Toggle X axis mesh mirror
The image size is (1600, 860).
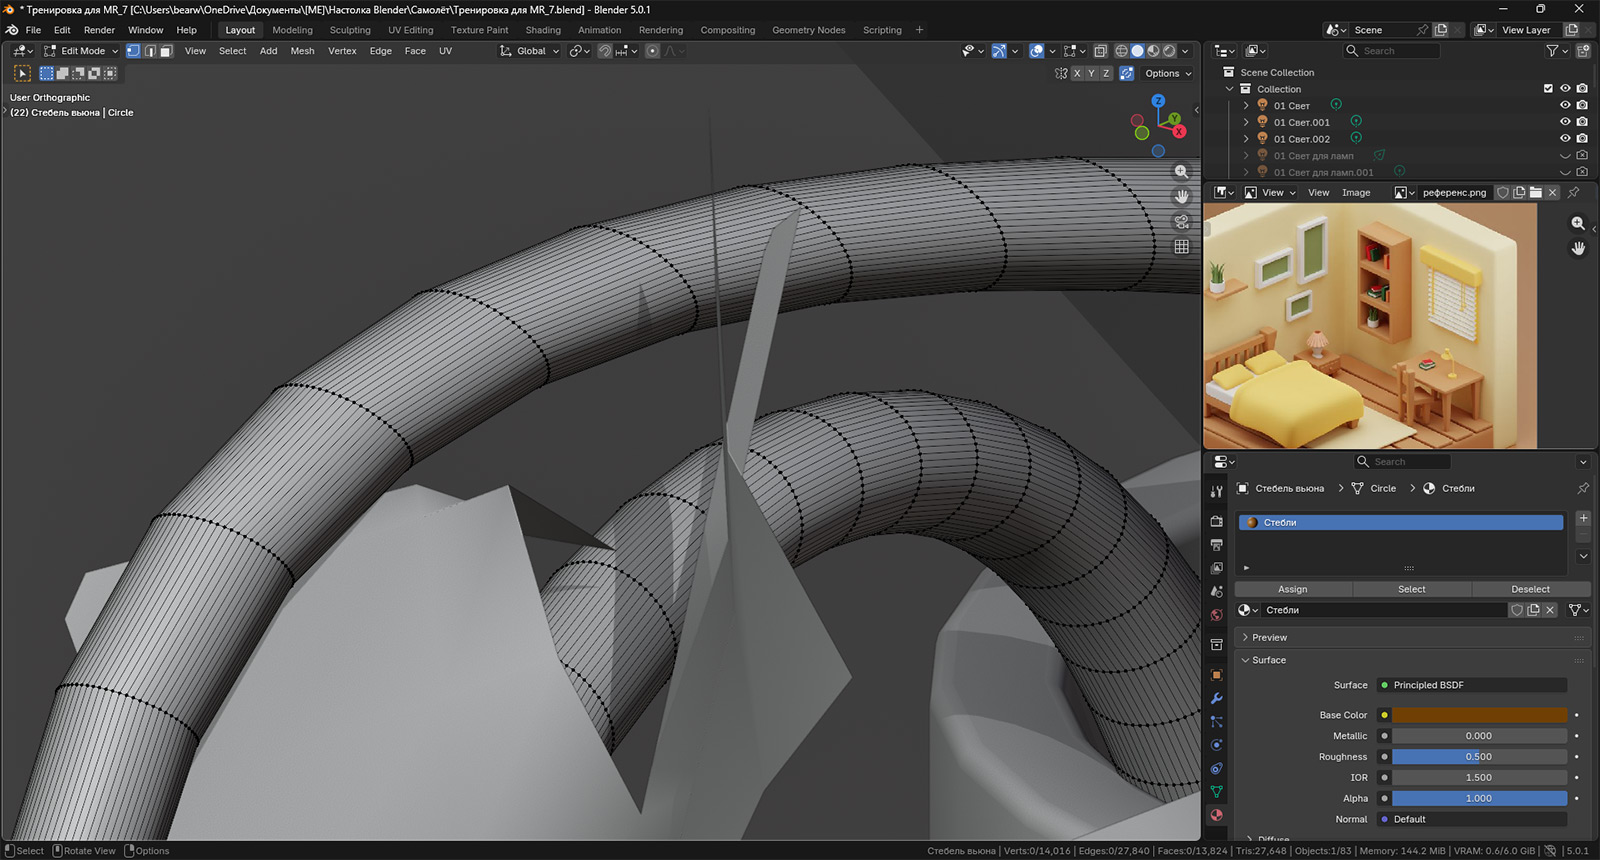(1077, 73)
